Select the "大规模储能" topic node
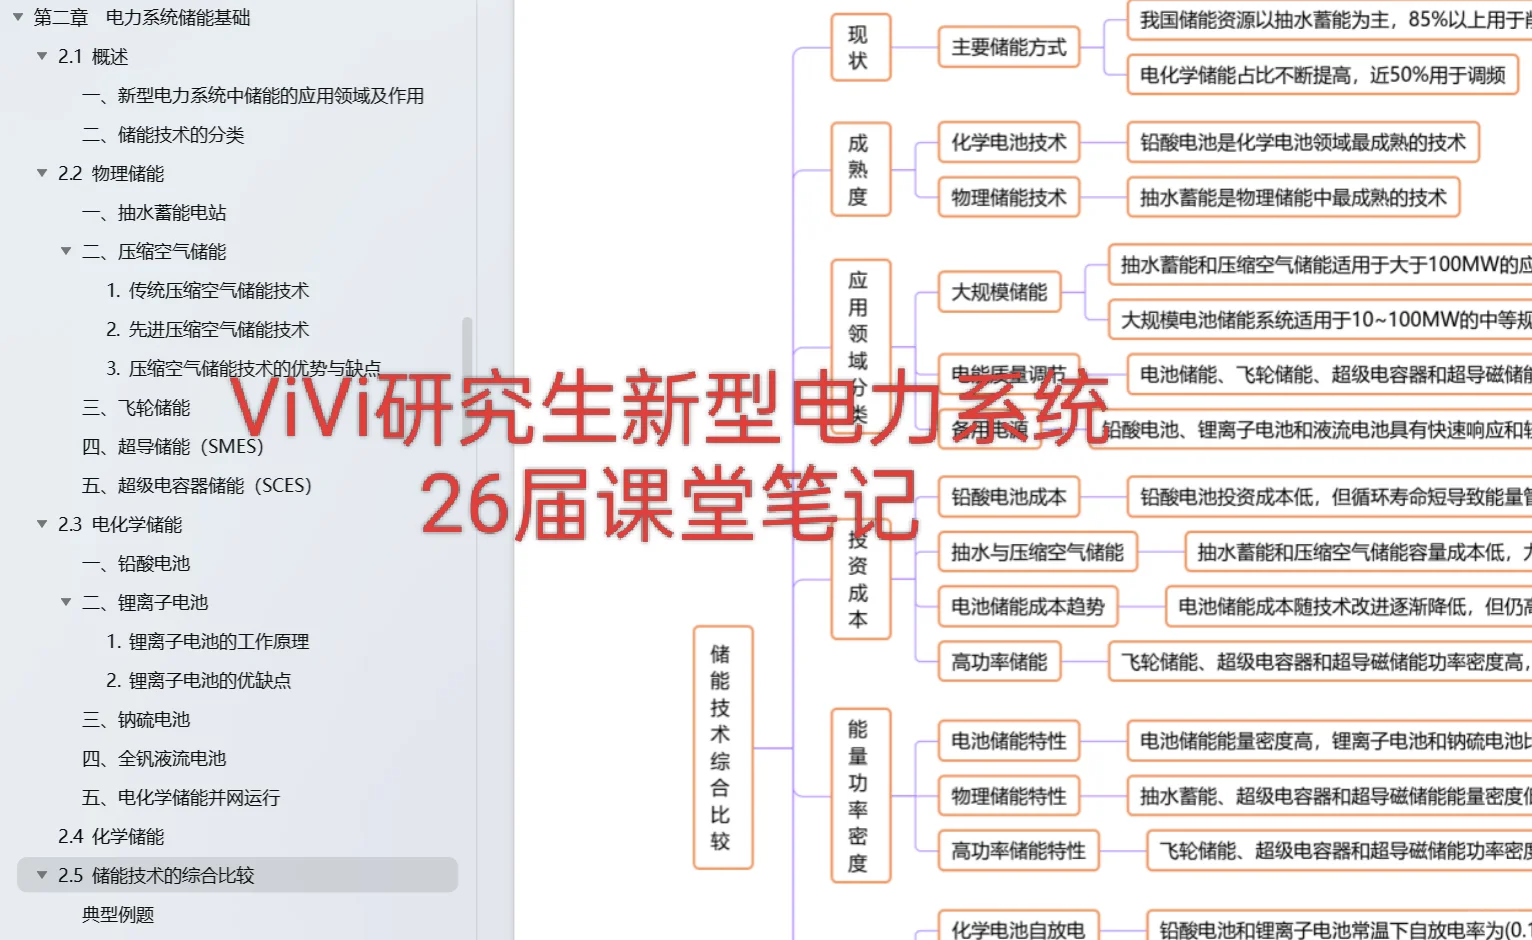The image size is (1532, 940). [x=998, y=292]
